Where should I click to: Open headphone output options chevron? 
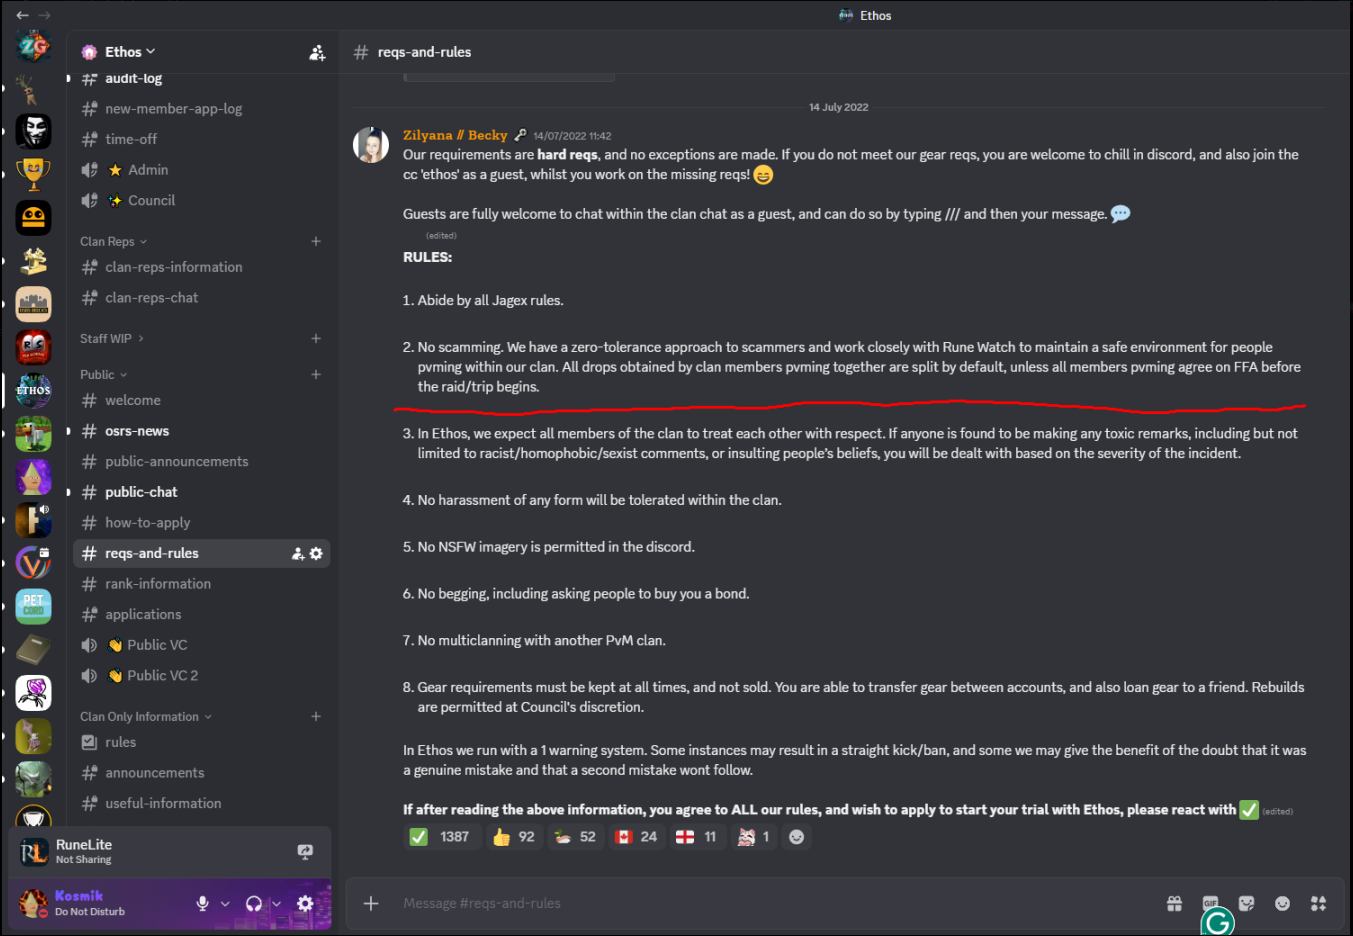click(276, 903)
